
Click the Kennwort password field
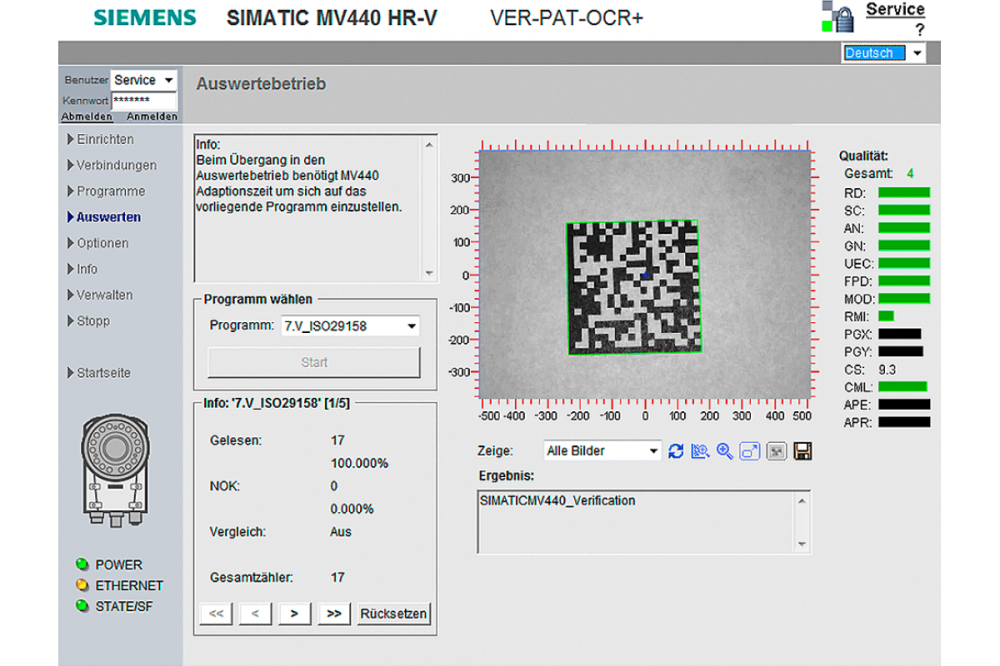pyautogui.click(x=144, y=101)
